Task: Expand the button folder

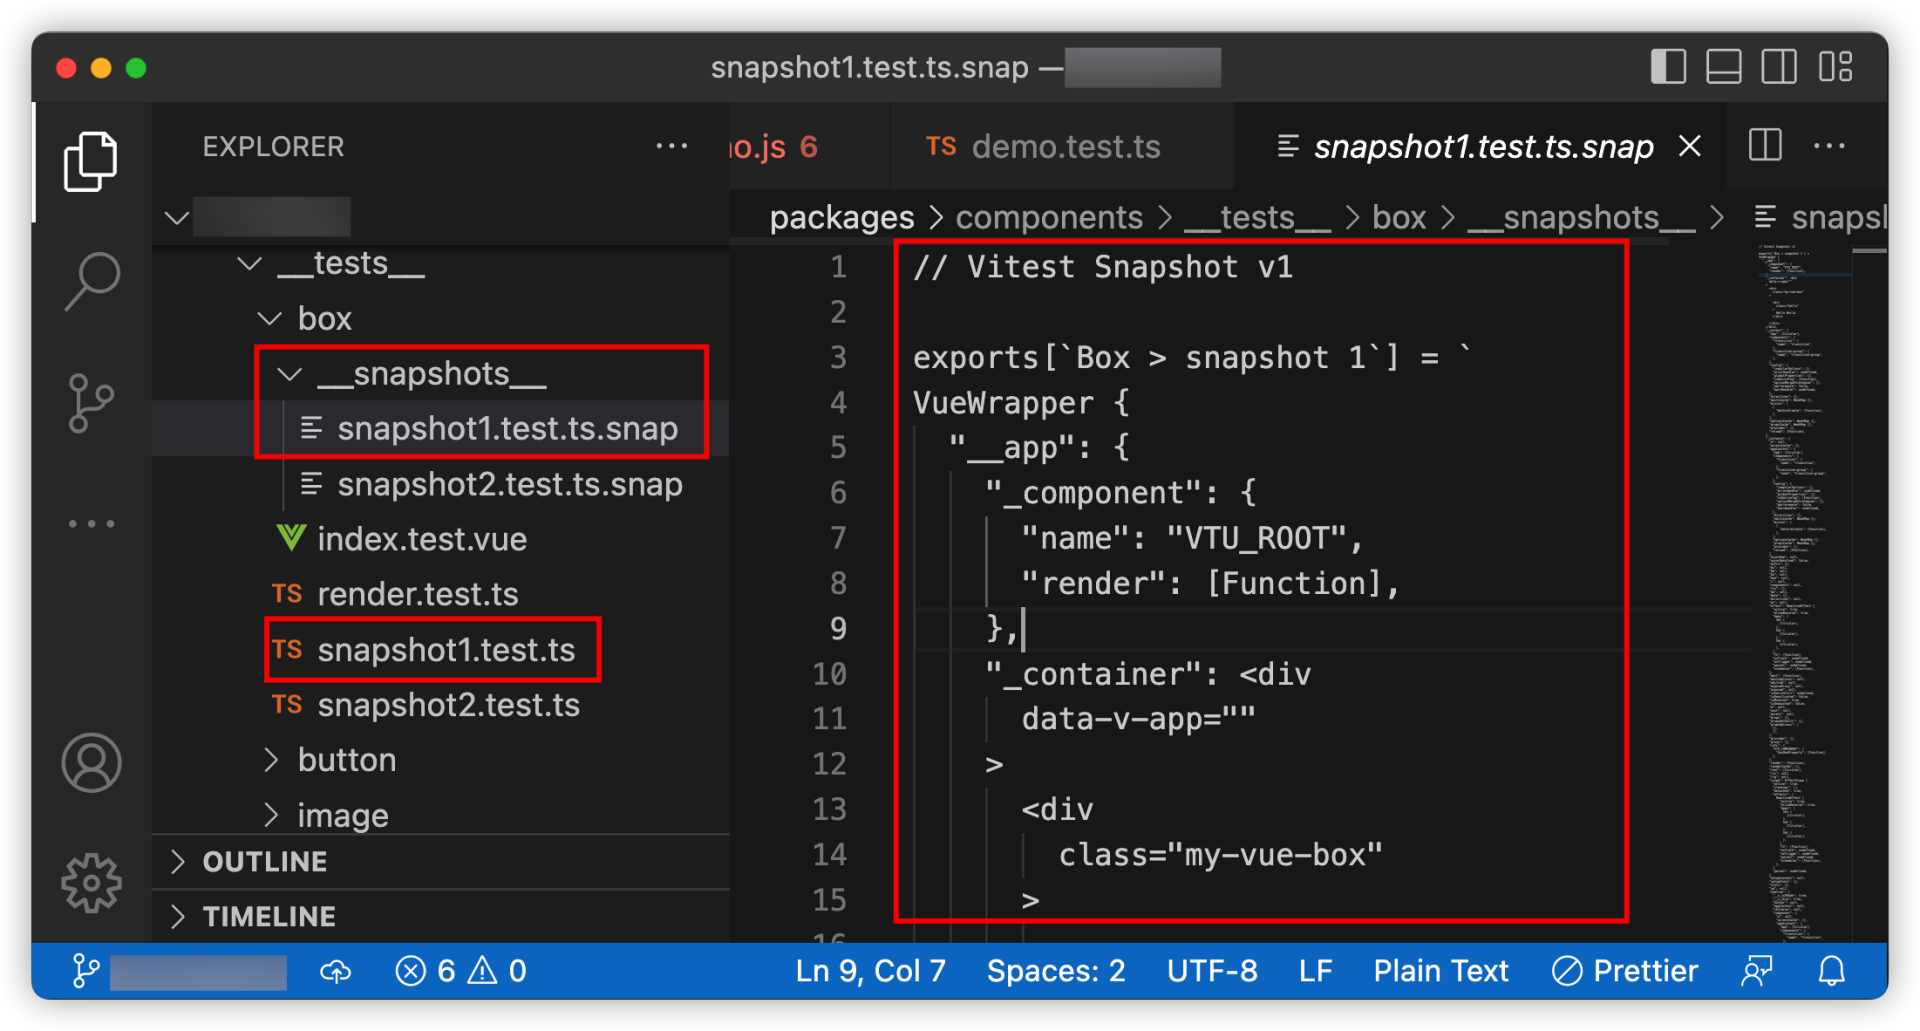Action: click(x=346, y=760)
